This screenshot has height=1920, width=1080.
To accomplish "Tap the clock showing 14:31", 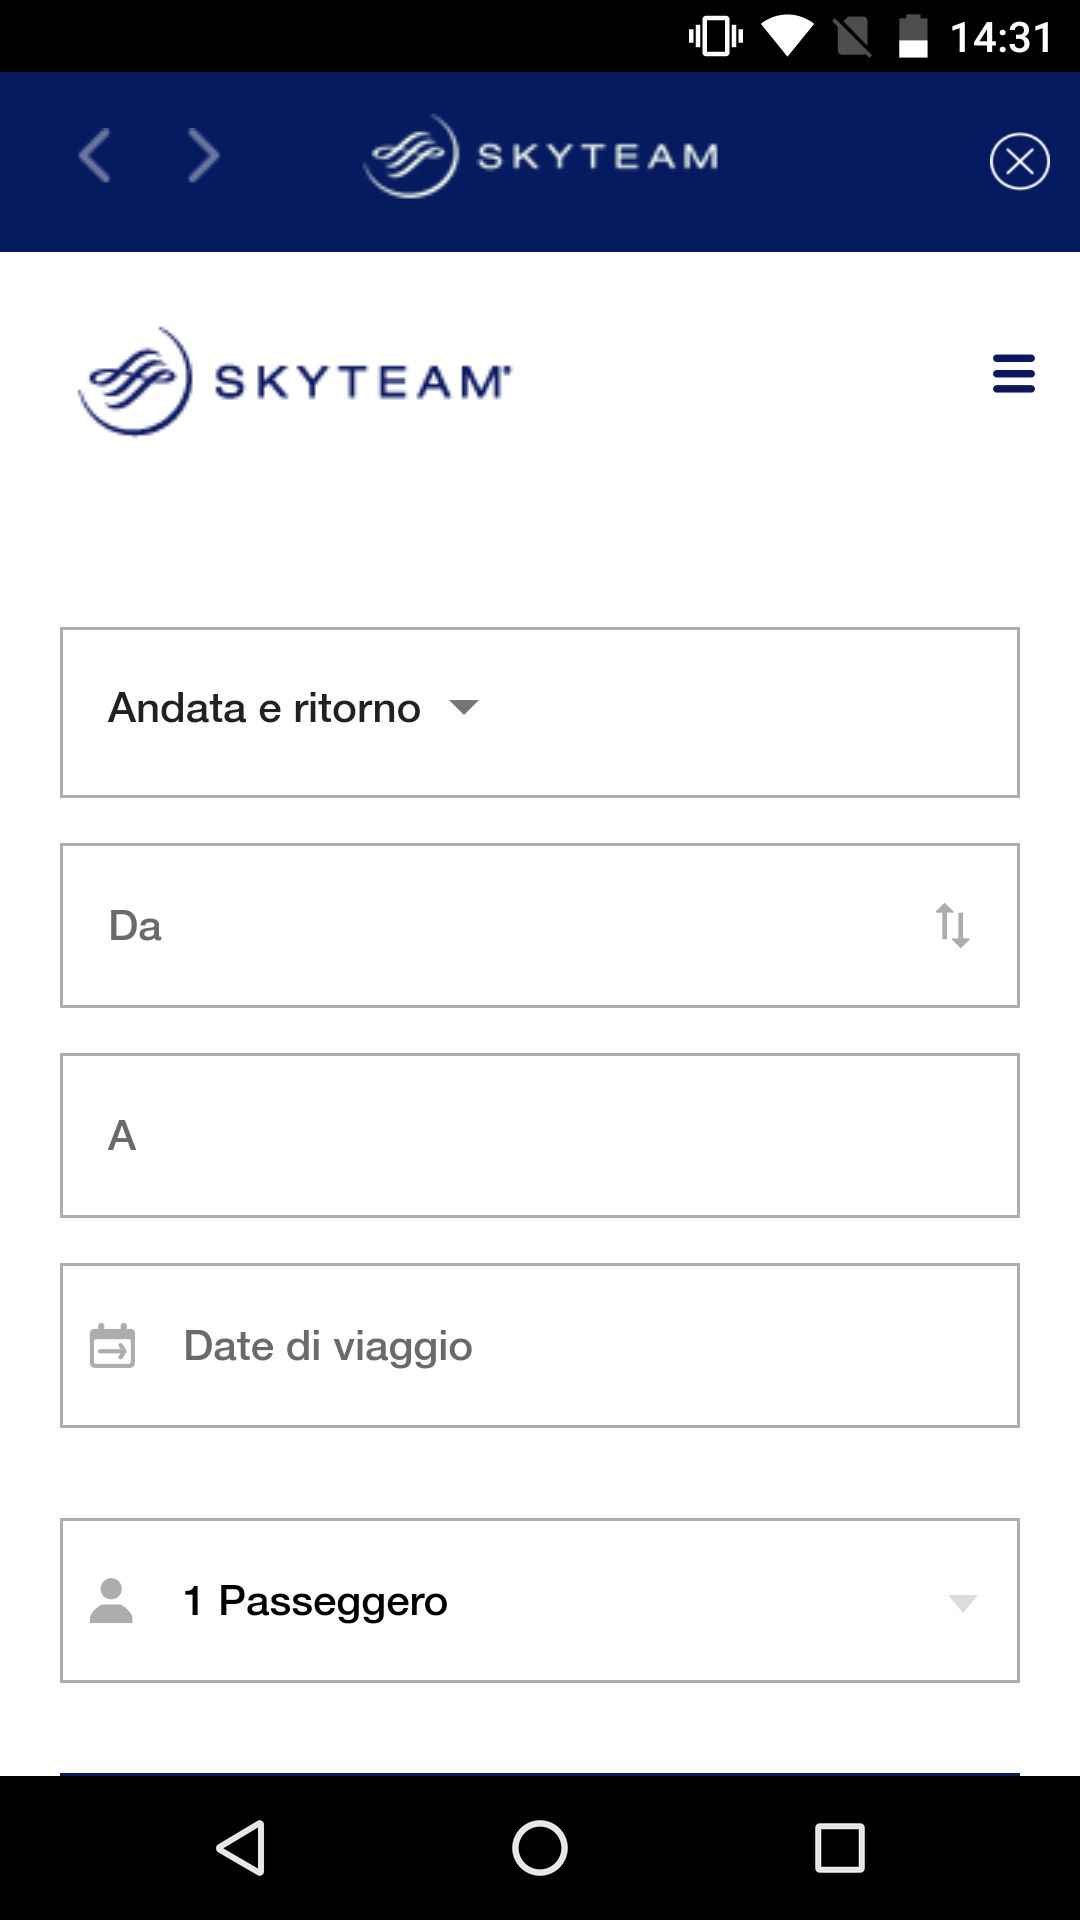I will 1000,38.
